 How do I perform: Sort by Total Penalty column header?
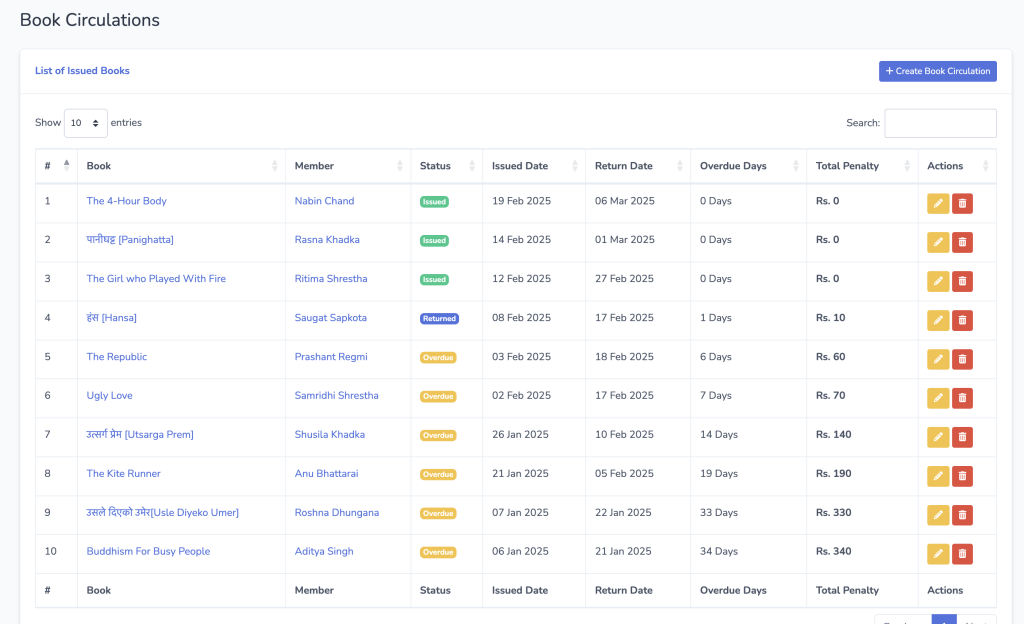862,166
